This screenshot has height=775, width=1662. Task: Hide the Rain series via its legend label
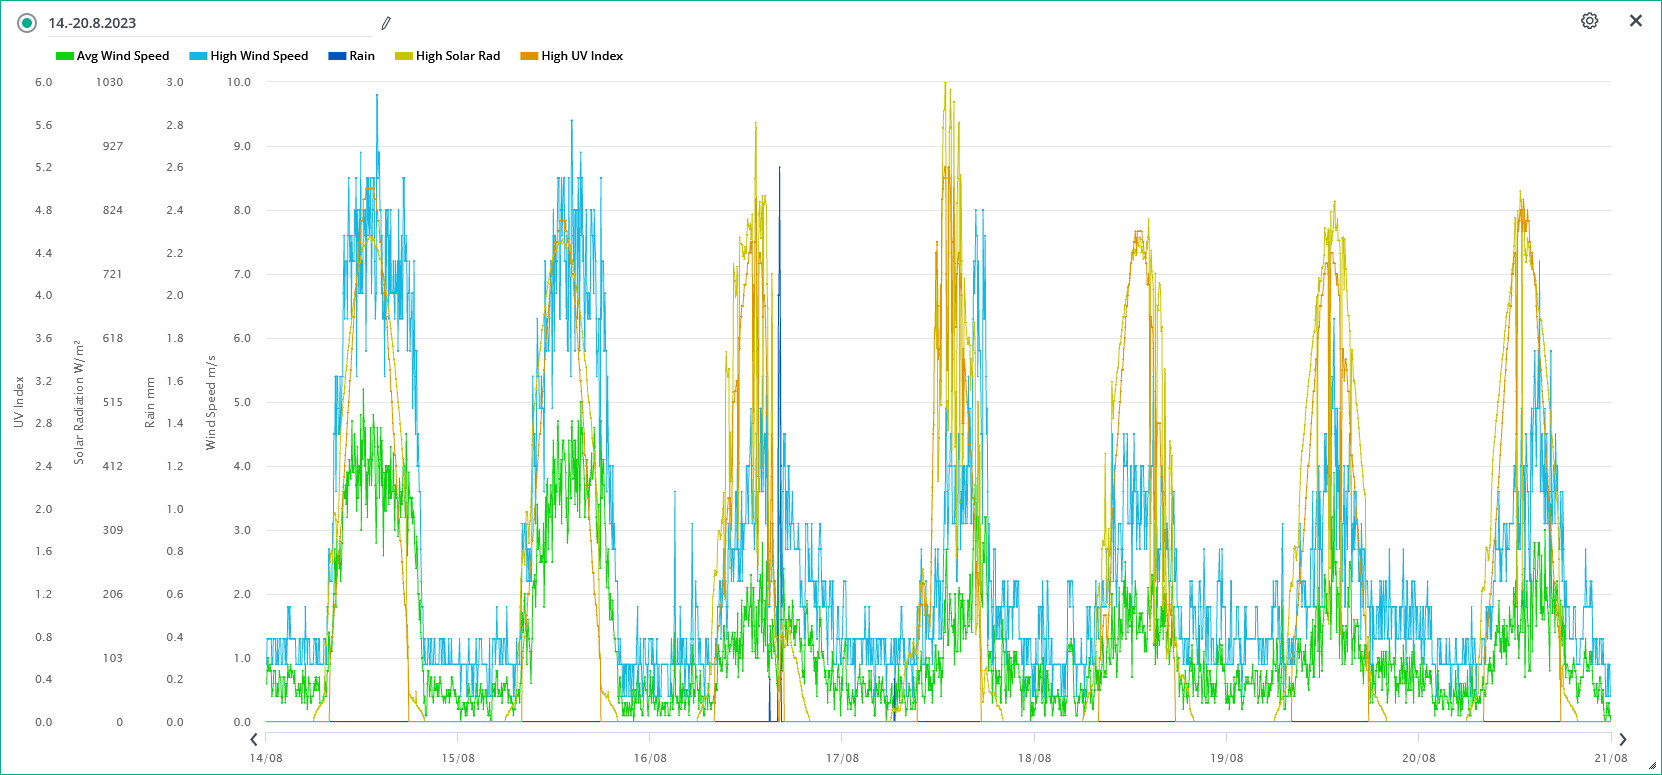tap(362, 56)
